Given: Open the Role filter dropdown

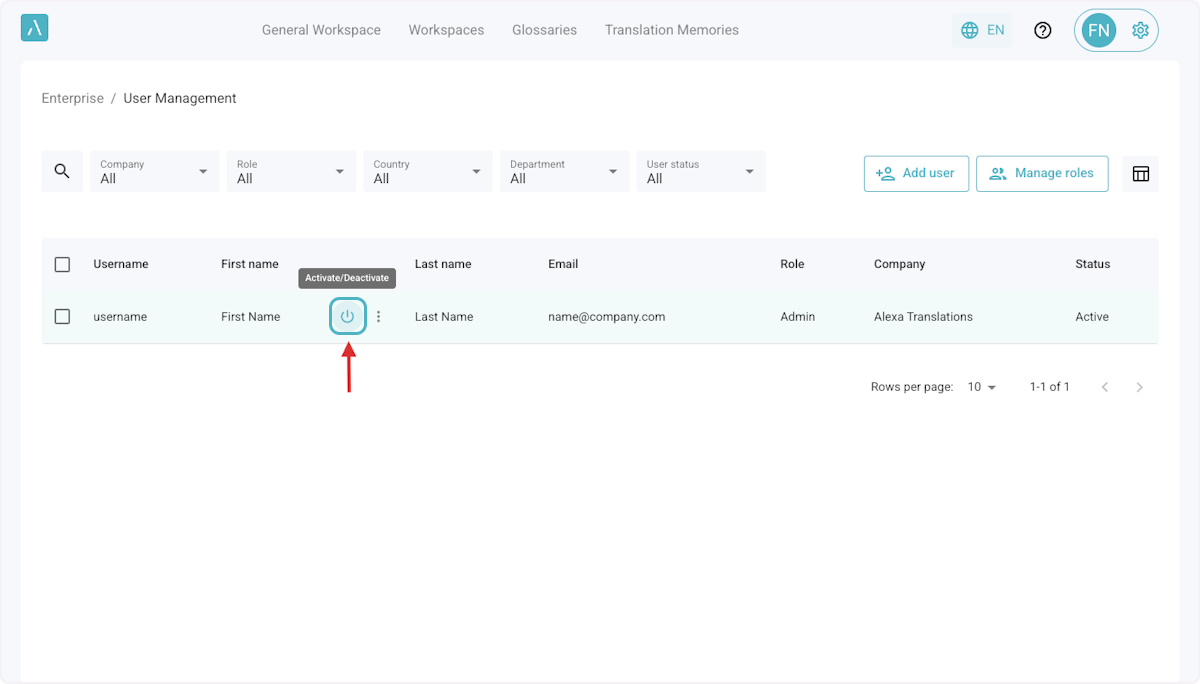Looking at the screenshot, I should 291,172.
